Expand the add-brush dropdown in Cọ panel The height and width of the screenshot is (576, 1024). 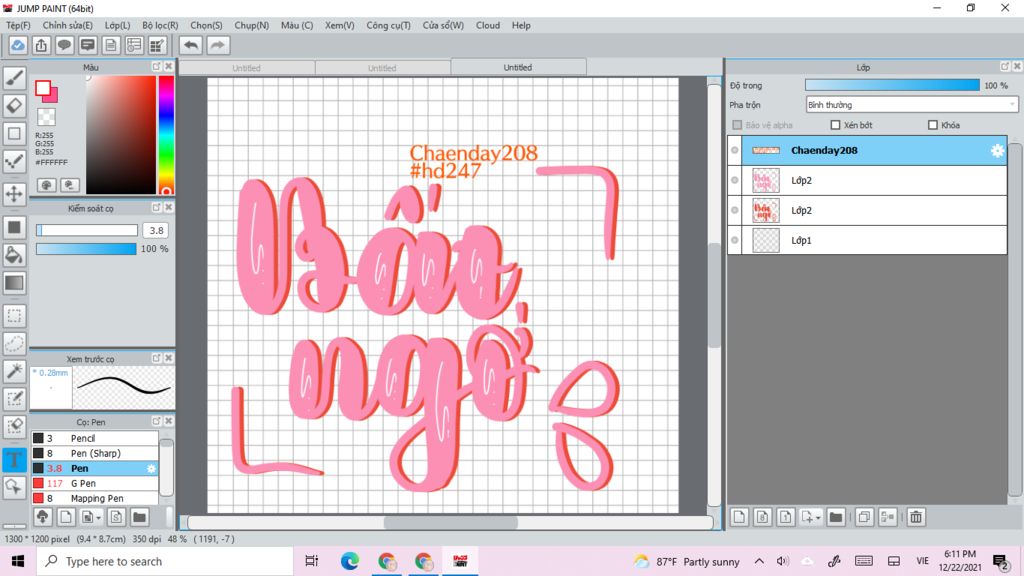click(99, 518)
